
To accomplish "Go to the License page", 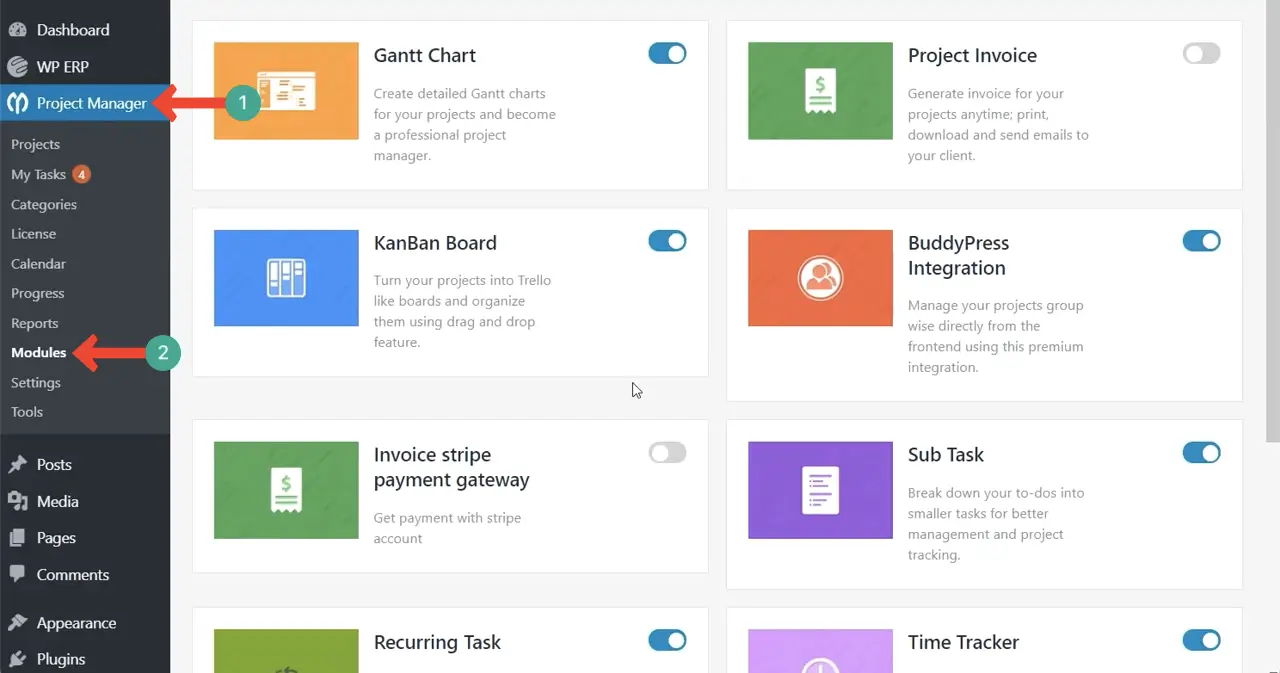I will [33, 233].
